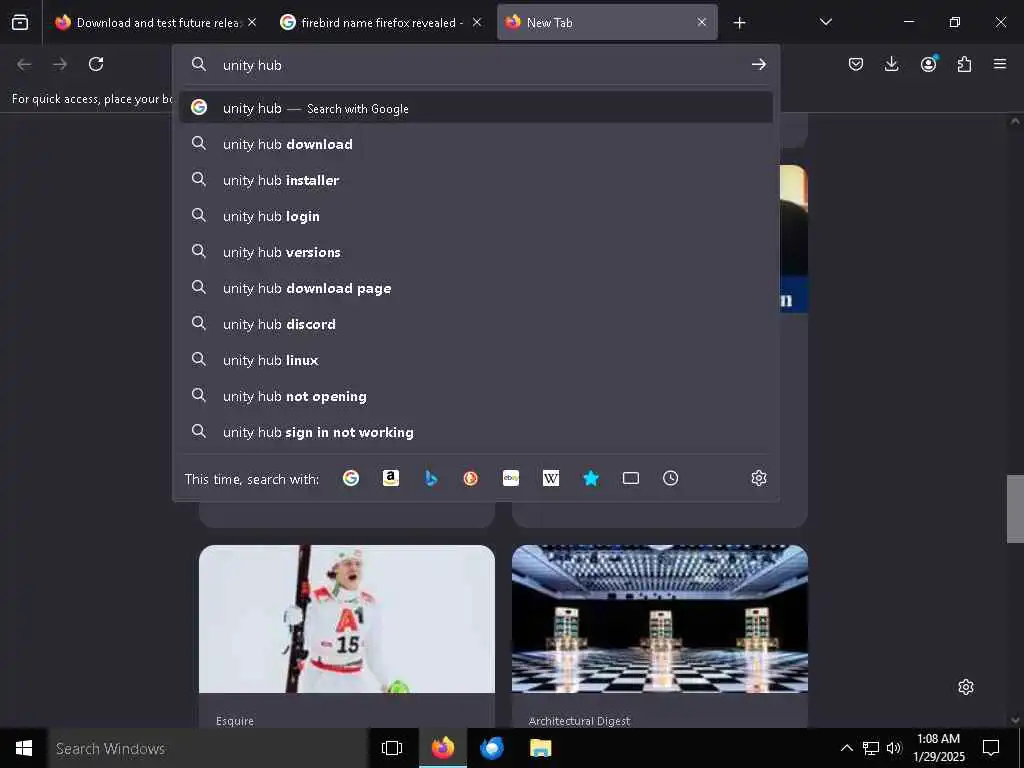1024x768 pixels.
Task: Select 'unity hub discord' suggestion
Action: [475, 323]
